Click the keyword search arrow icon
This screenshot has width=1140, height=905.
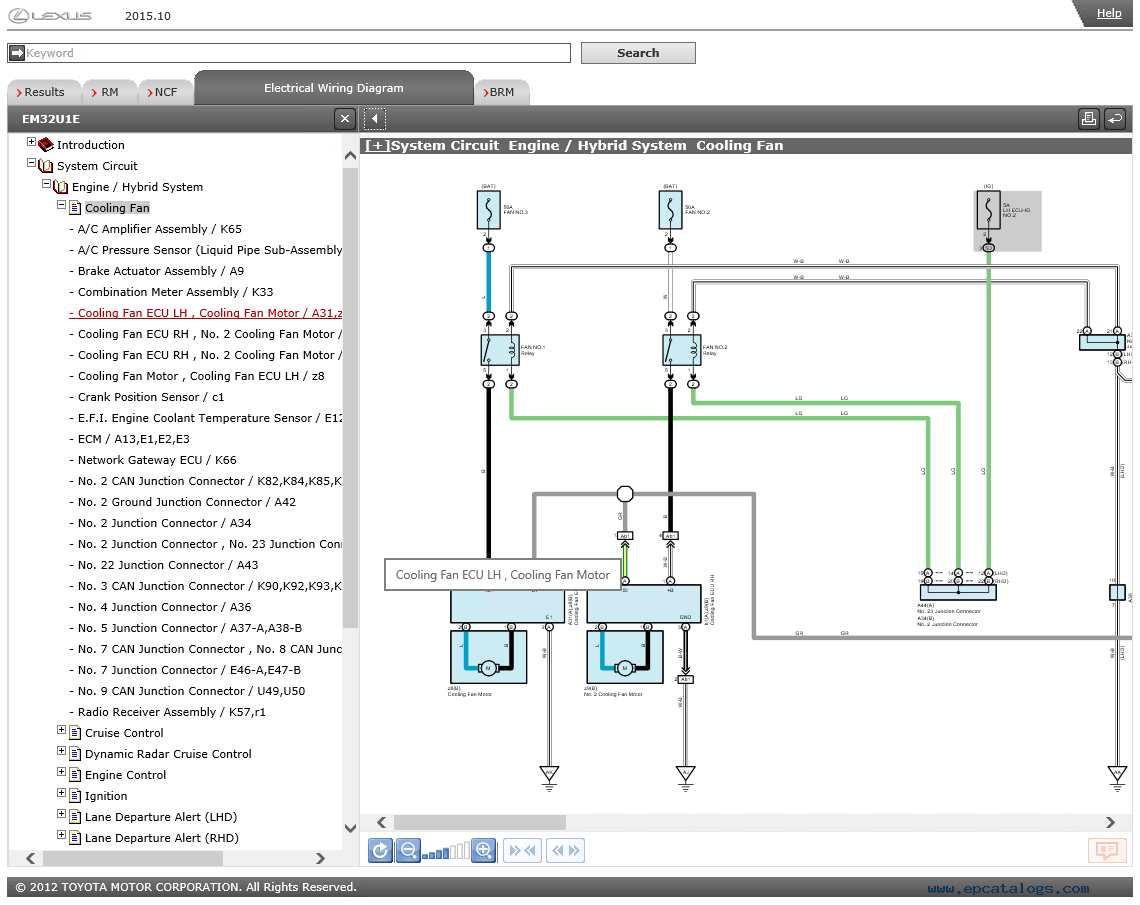[16, 53]
